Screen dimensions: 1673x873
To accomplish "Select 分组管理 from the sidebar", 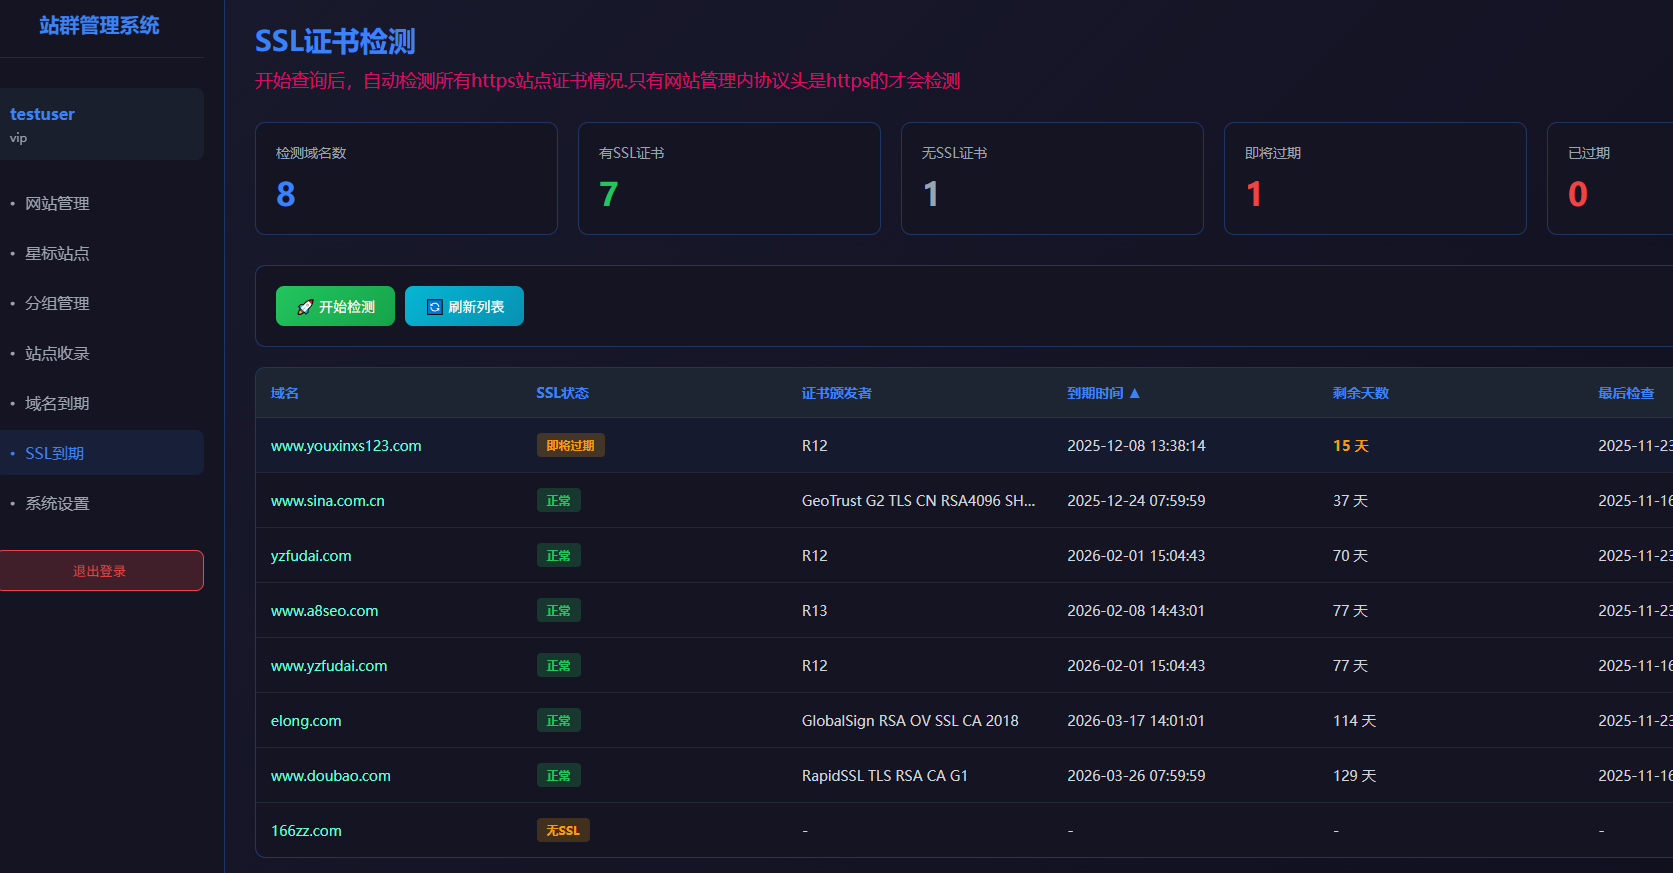I will click(57, 303).
